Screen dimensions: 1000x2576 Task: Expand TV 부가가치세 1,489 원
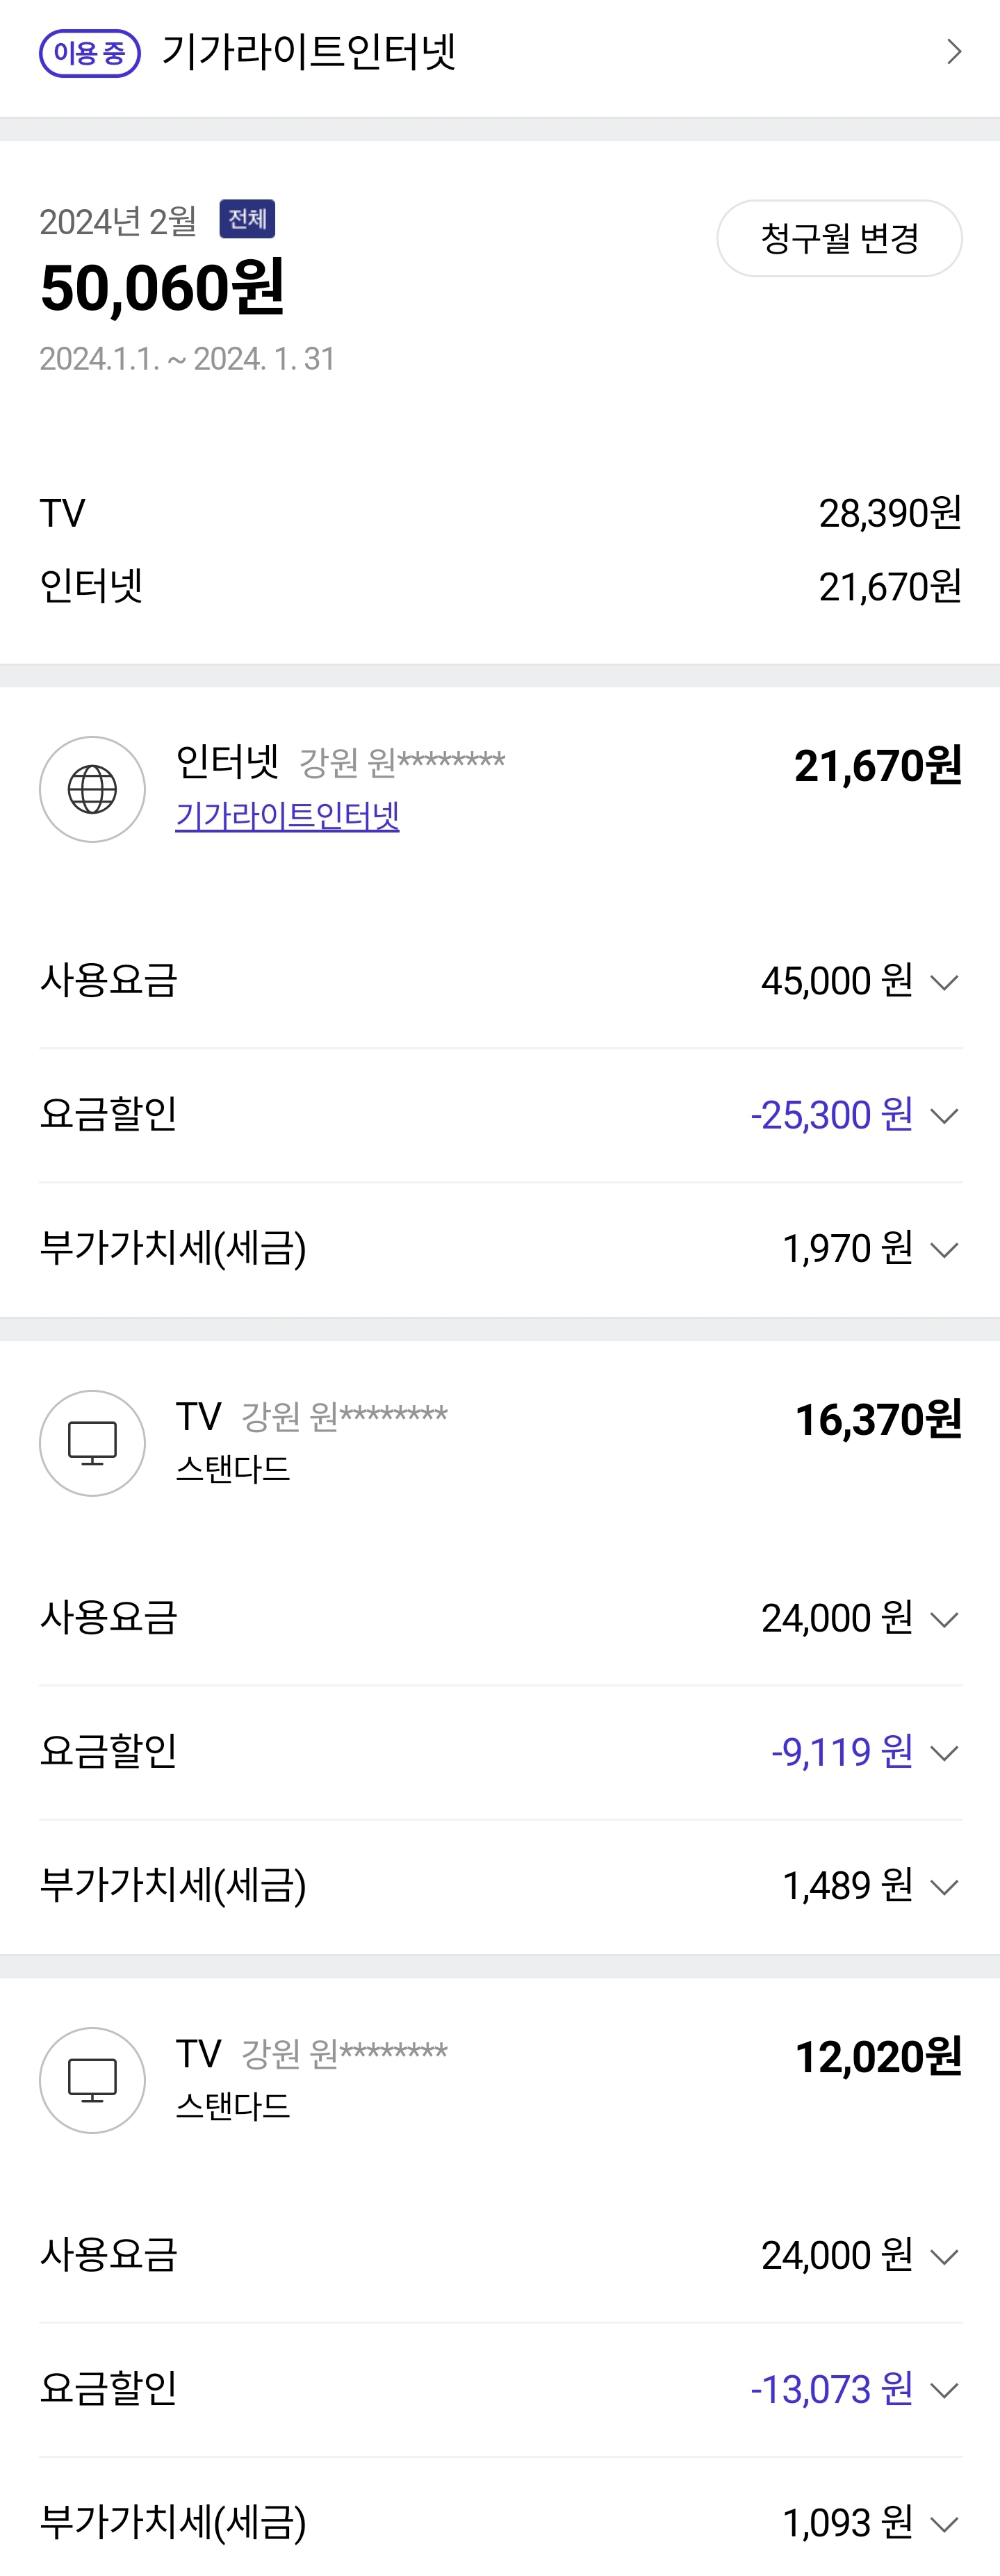[944, 1886]
